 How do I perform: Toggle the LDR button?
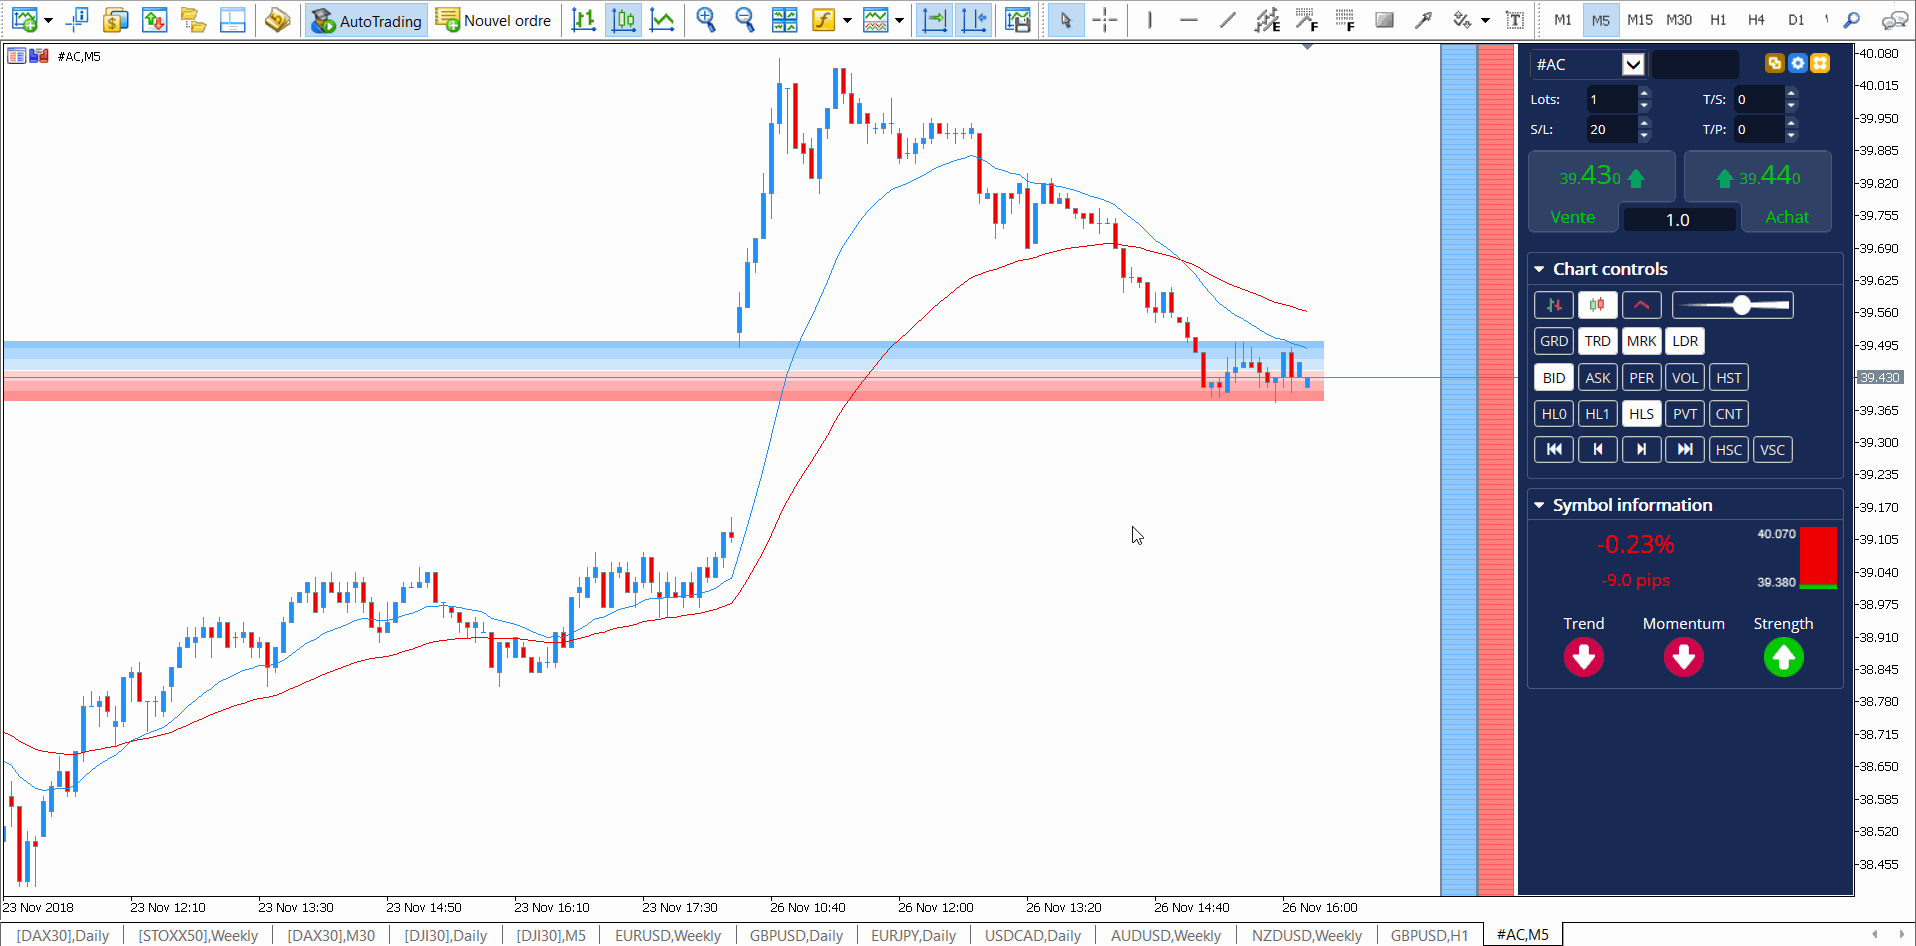[1685, 341]
